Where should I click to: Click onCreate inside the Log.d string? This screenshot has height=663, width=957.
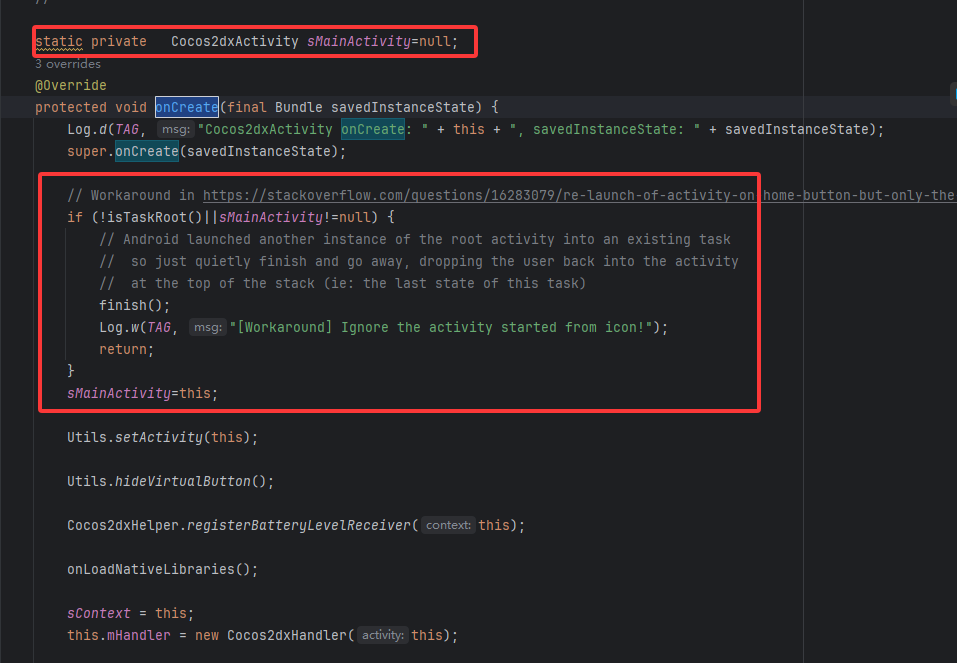click(x=373, y=129)
